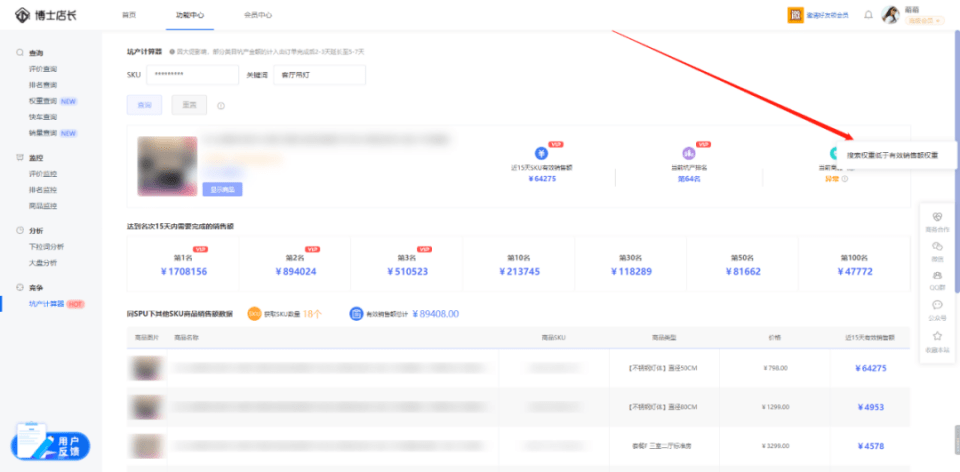Viewport: 960px width, 472px height.
Task: Click the 博士店长 logo
Action: 47,15
